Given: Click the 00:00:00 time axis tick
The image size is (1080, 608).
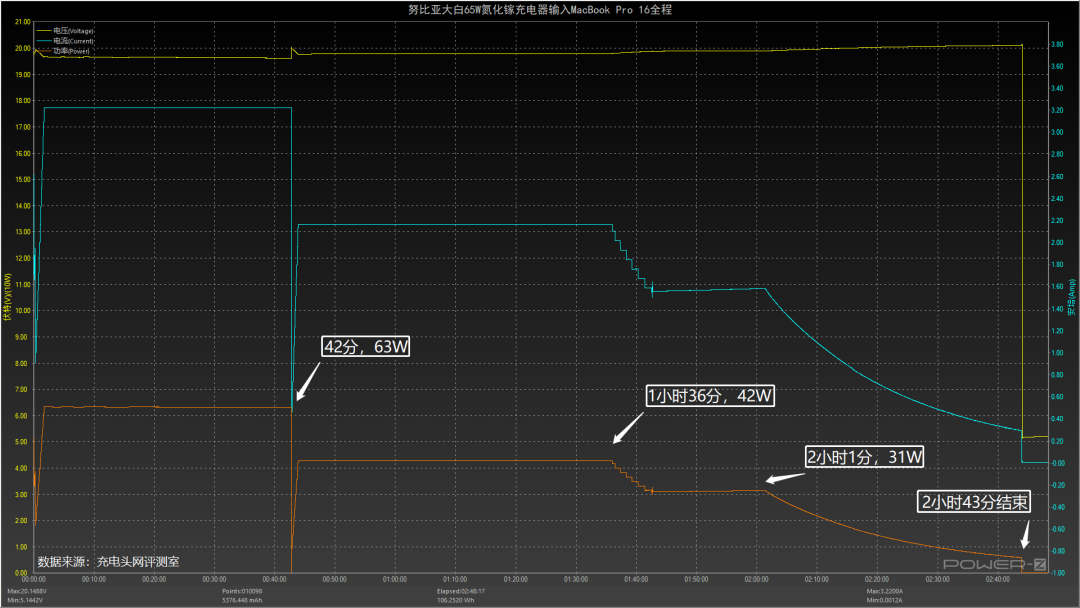Looking at the screenshot, I should point(33,579).
